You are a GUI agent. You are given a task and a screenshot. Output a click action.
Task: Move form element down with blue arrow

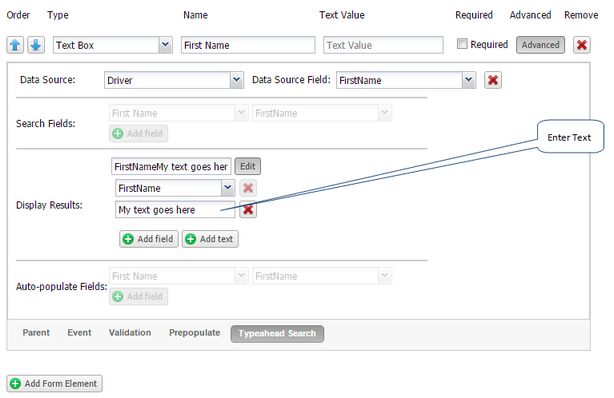(36, 45)
